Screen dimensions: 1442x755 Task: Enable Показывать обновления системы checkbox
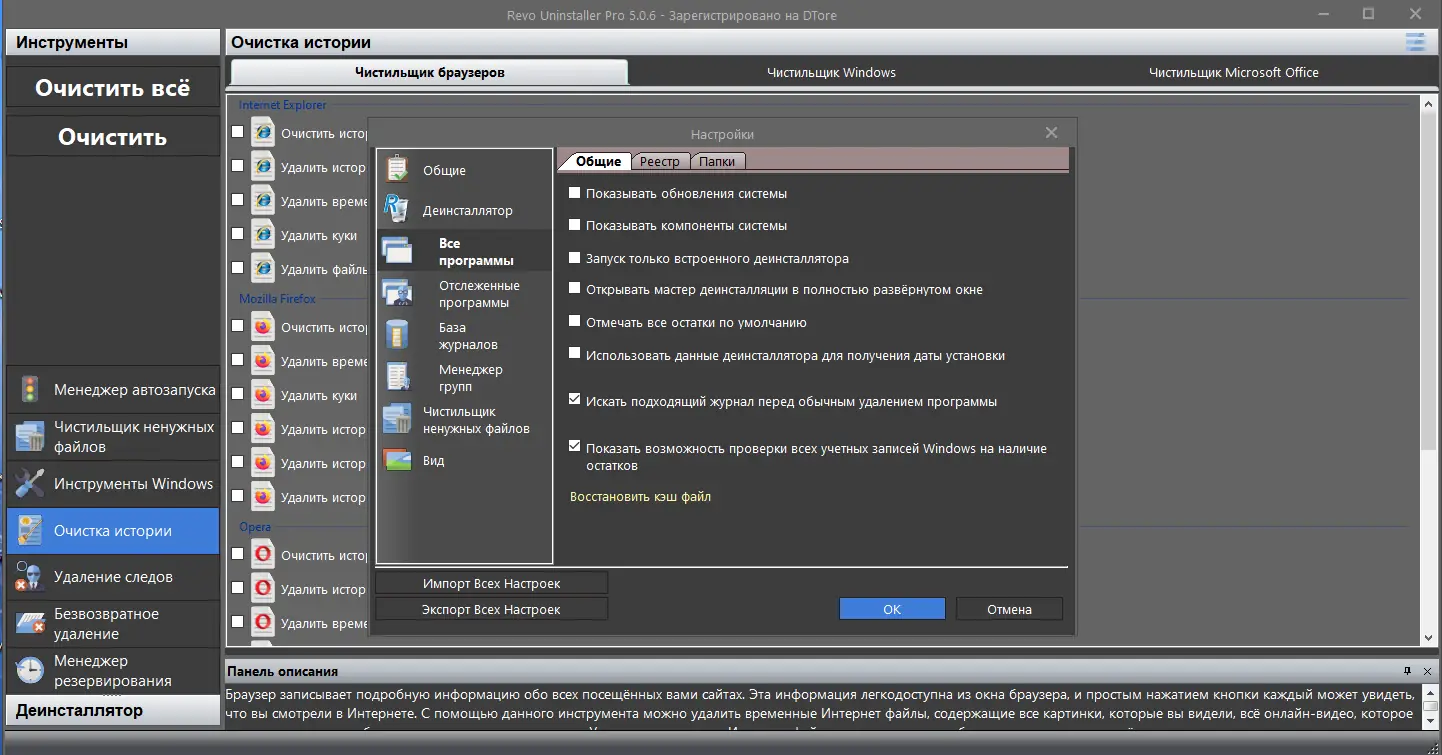point(575,193)
